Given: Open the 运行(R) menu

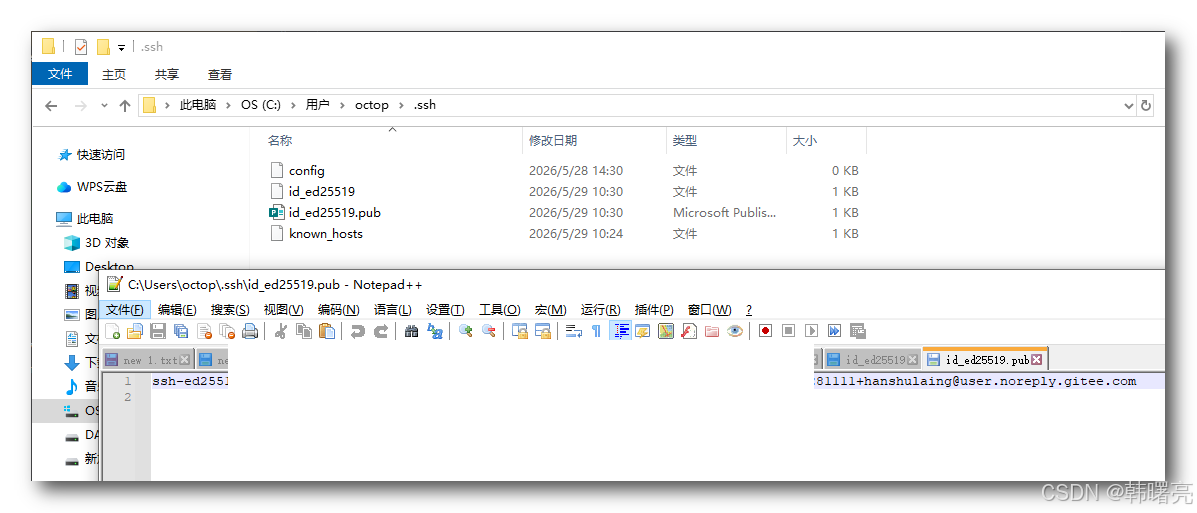Looking at the screenshot, I should coord(601,310).
